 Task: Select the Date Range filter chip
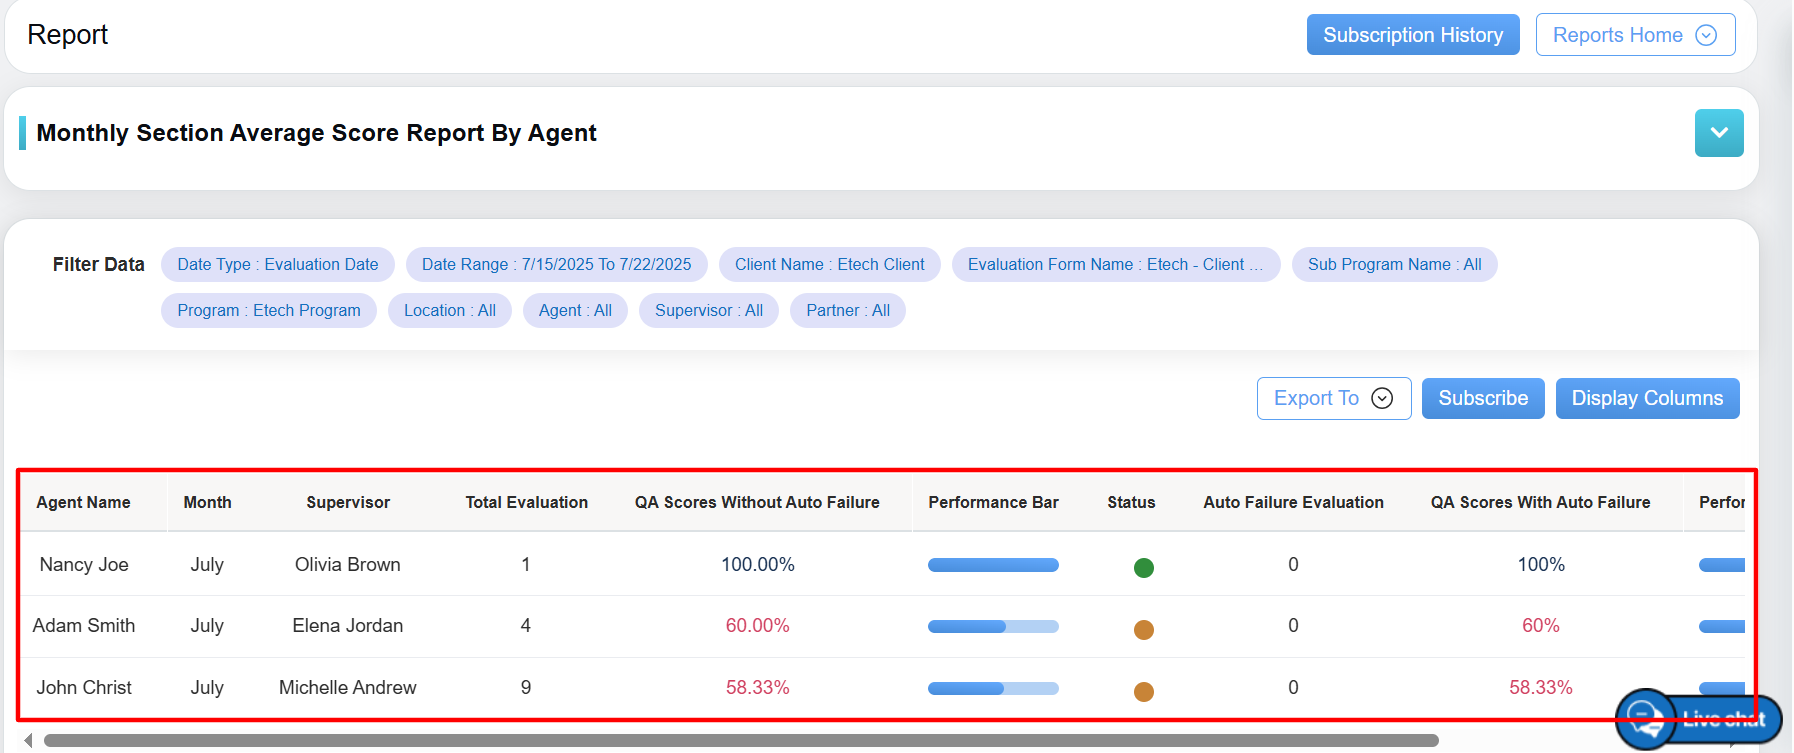pos(556,265)
